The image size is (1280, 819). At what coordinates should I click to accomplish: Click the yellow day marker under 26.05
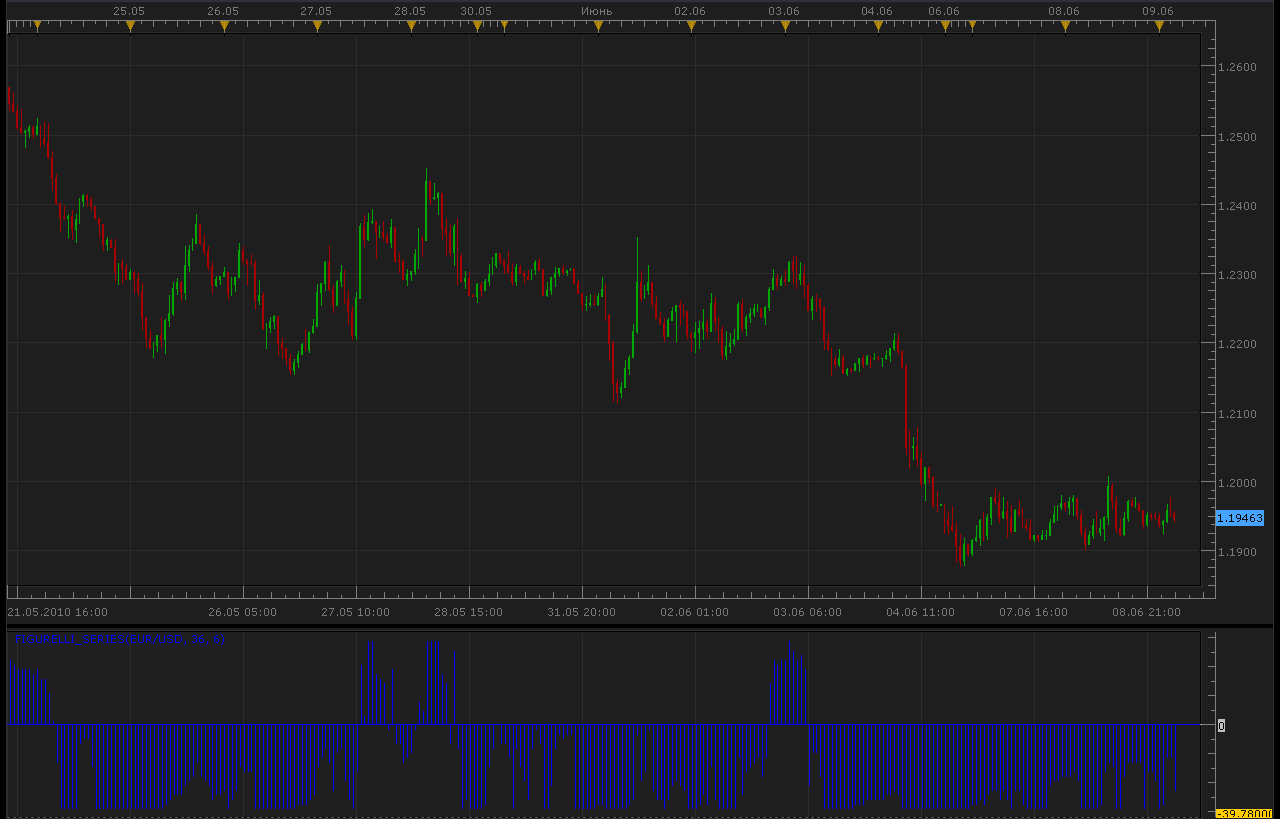[x=224, y=27]
